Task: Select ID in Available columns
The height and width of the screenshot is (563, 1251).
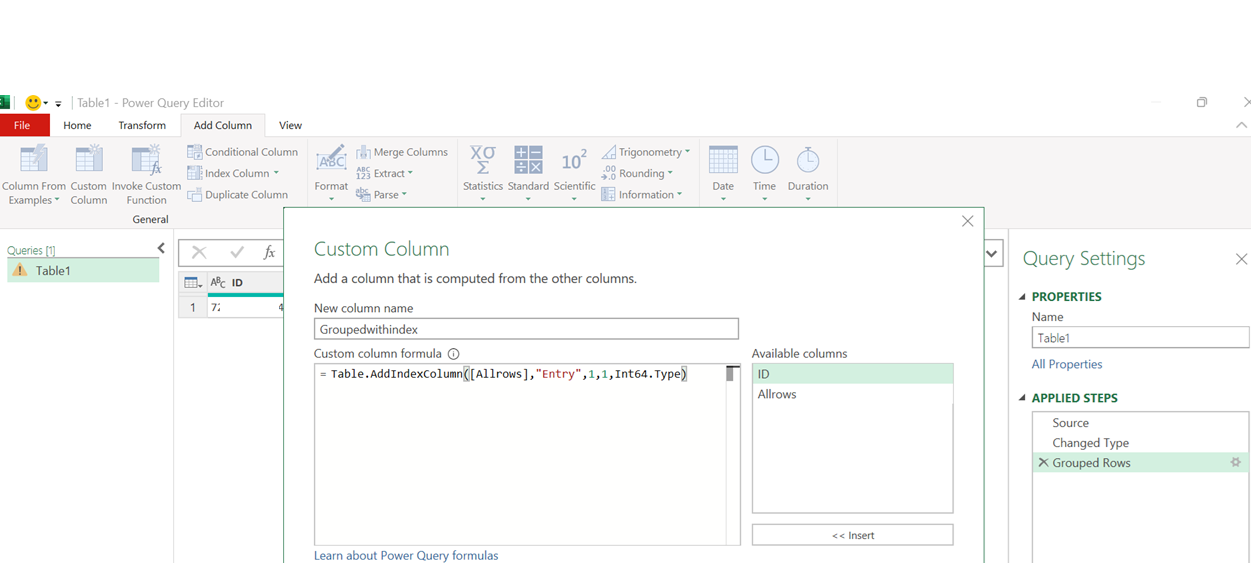Action: pyautogui.click(x=852, y=374)
